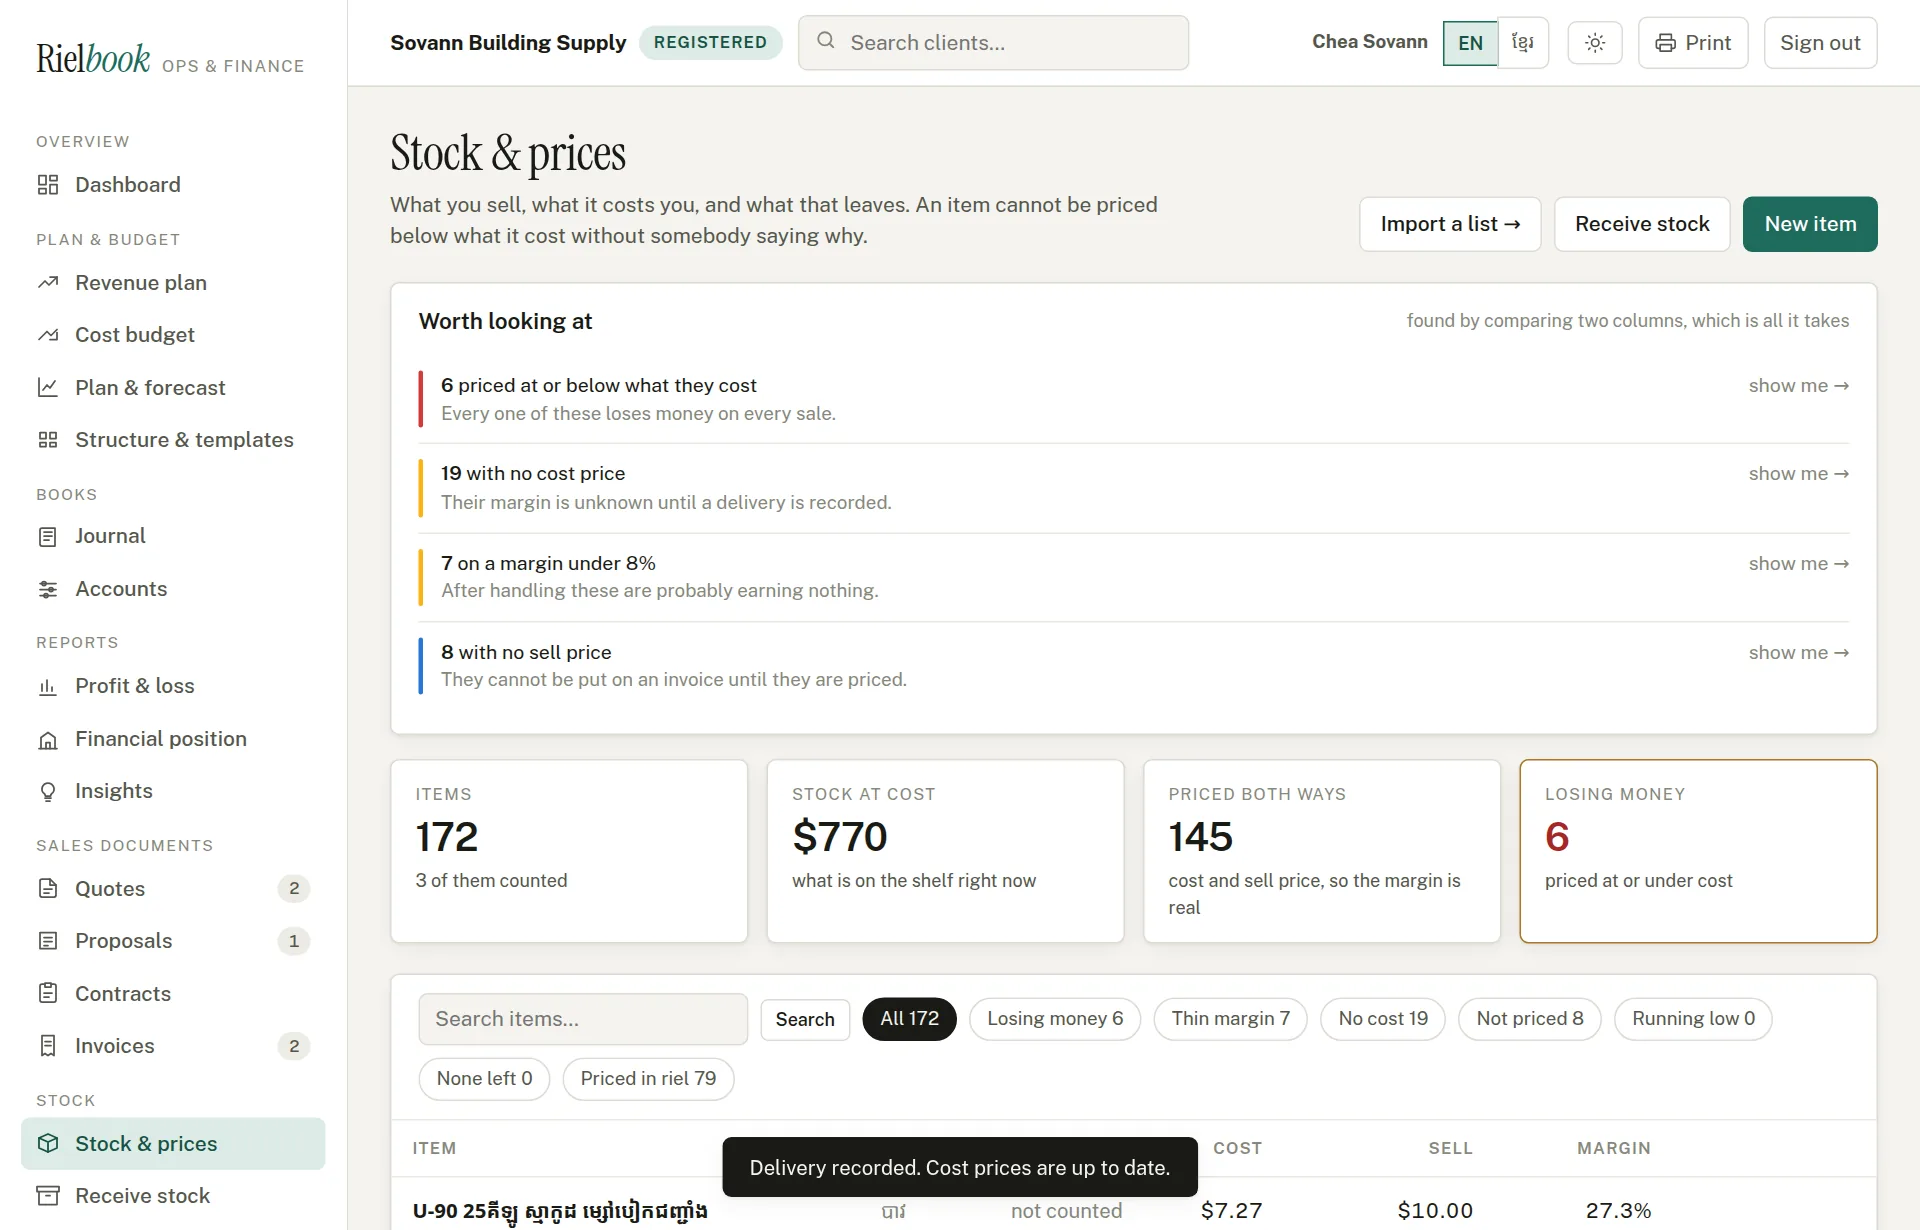
Task: Open the Losing money summary card
Action: (1698, 851)
